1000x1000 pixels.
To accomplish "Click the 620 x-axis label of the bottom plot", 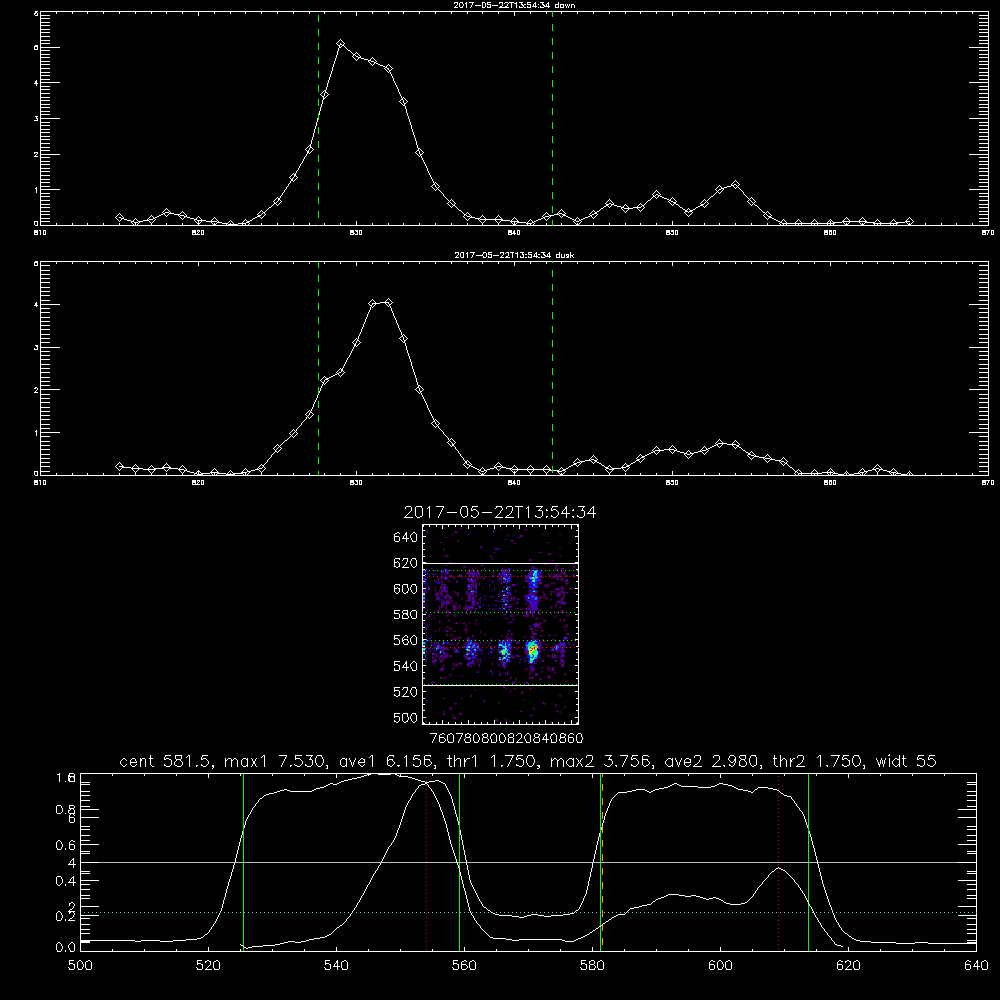I will point(848,965).
